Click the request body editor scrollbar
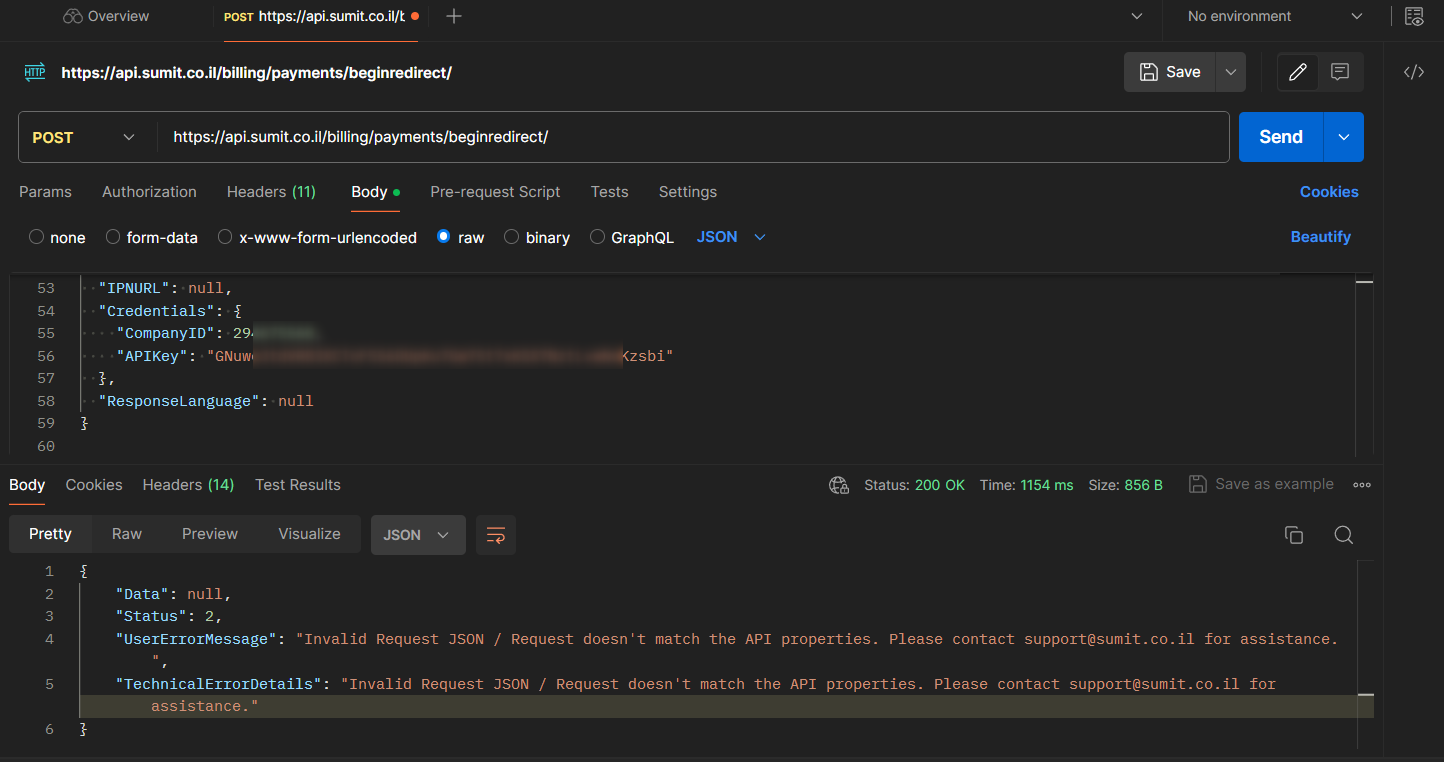Viewport: 1444px width, 762px height. (1364, 365)
